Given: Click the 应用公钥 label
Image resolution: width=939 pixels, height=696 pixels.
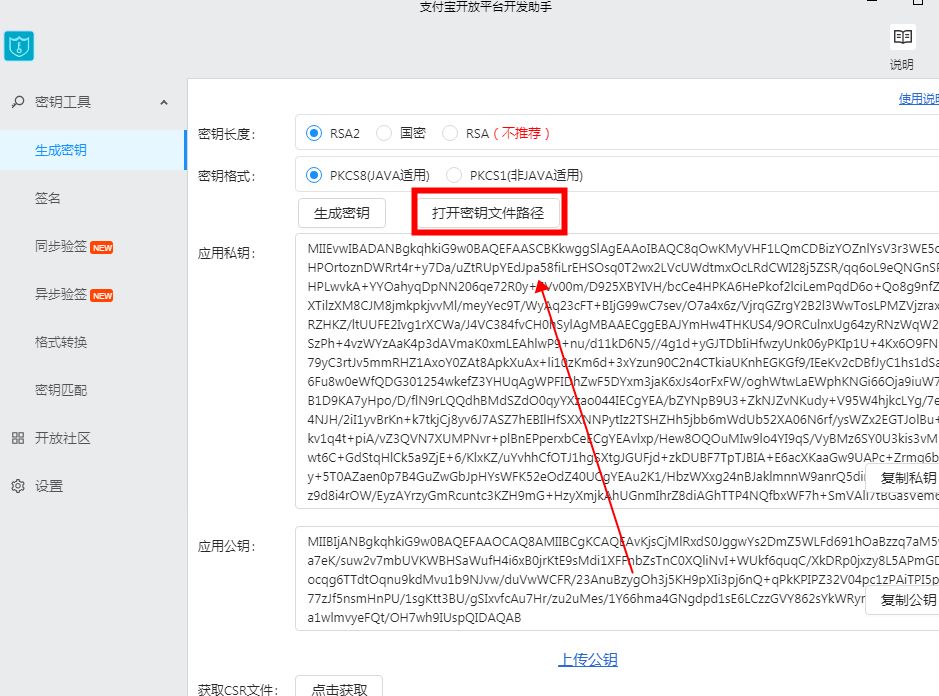Looking at the screenshot, I should (227, 546).
